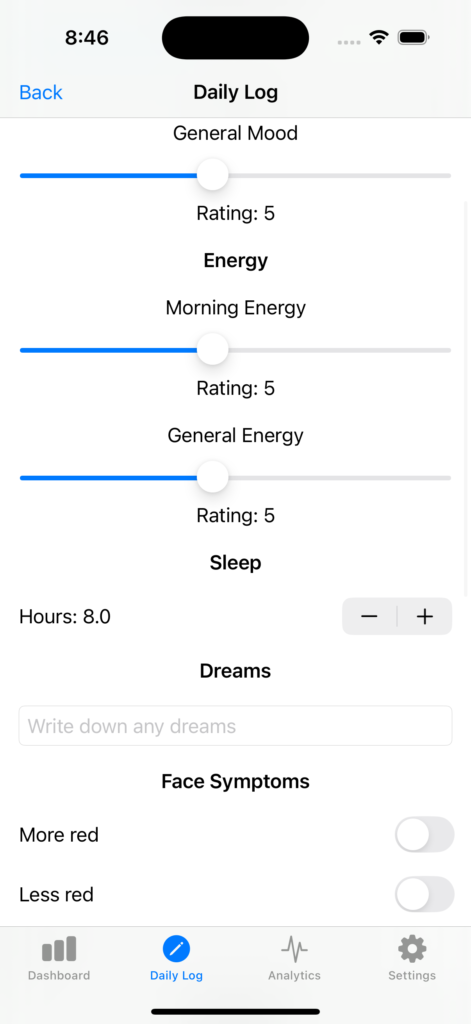Image resolution: width=471 pixels, height=1024 pixels.
Task: Tap the battery icon in status bar
Action: click(x=413, y=38)
